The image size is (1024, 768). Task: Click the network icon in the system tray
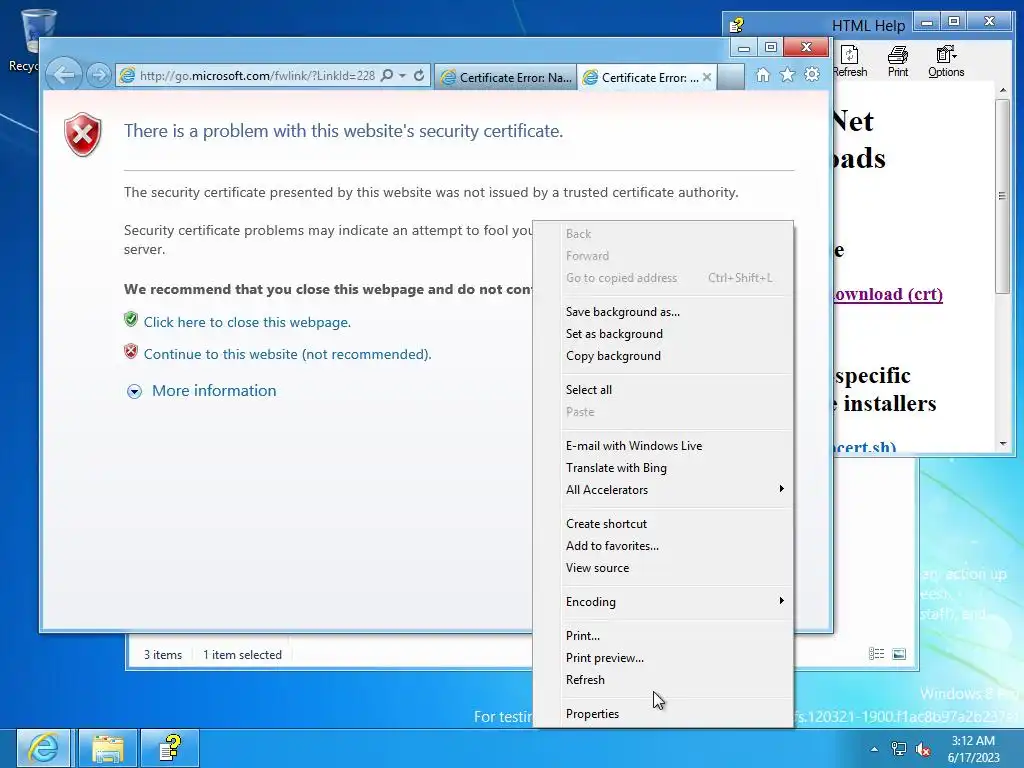click(x=899, y=749)
